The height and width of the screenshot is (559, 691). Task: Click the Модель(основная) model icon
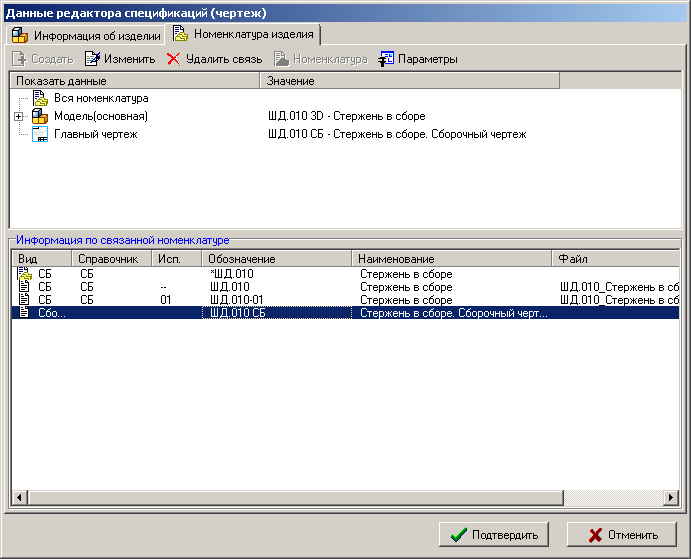click(40, 116)
